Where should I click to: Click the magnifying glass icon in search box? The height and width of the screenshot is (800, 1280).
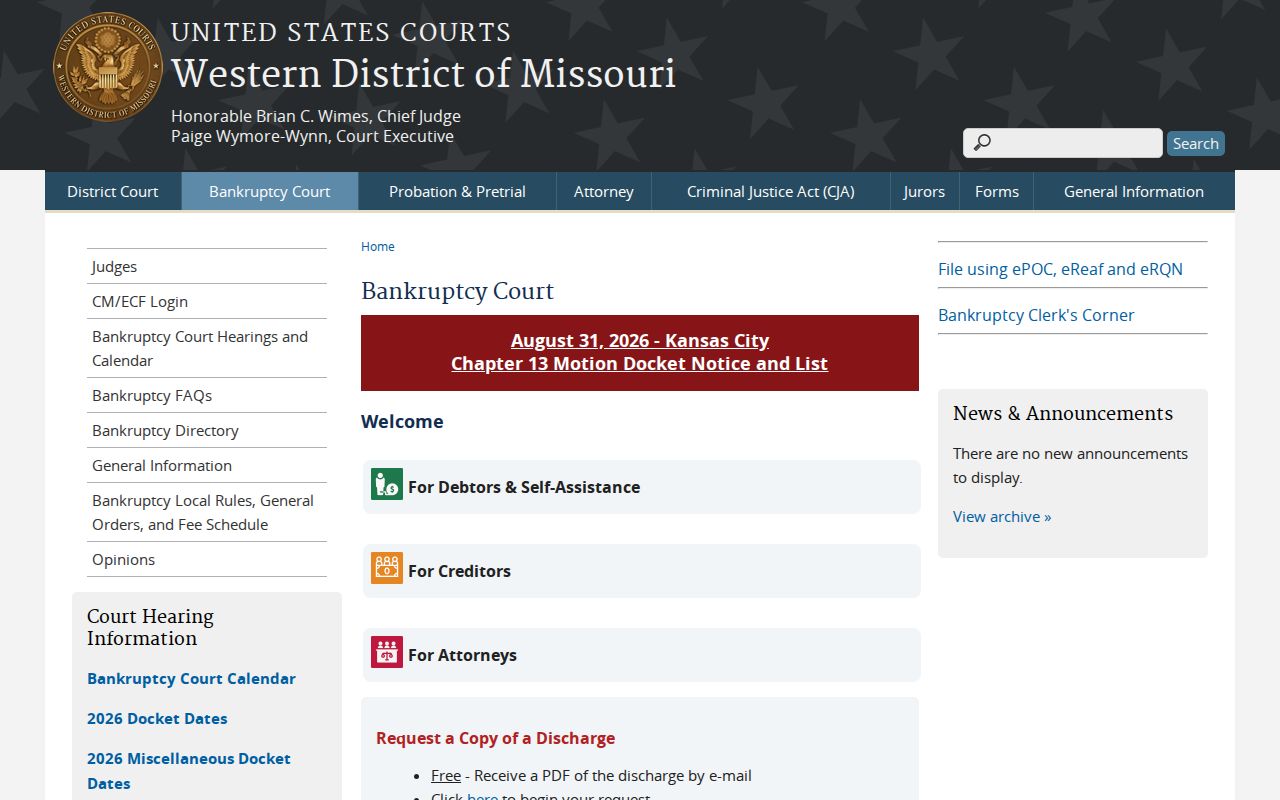click(x=982, y=143)
